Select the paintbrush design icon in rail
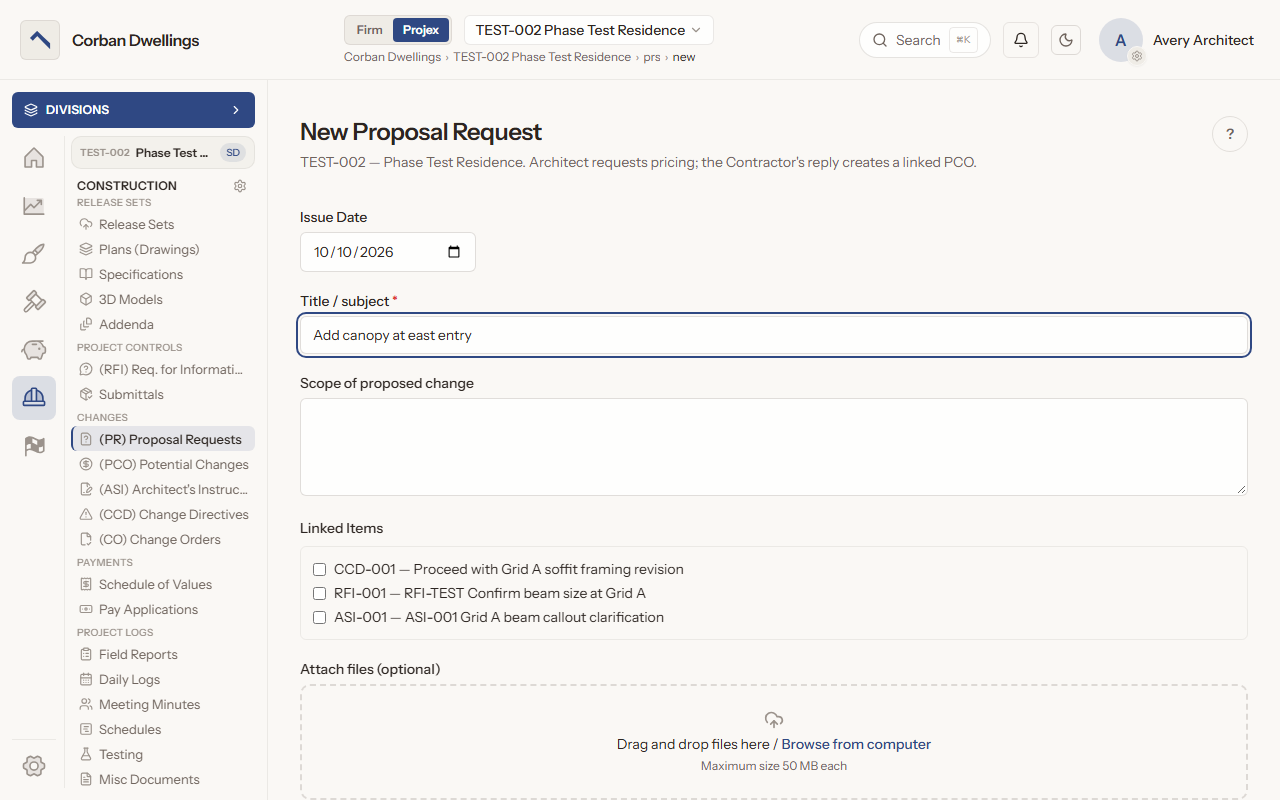 coord(34,254)
